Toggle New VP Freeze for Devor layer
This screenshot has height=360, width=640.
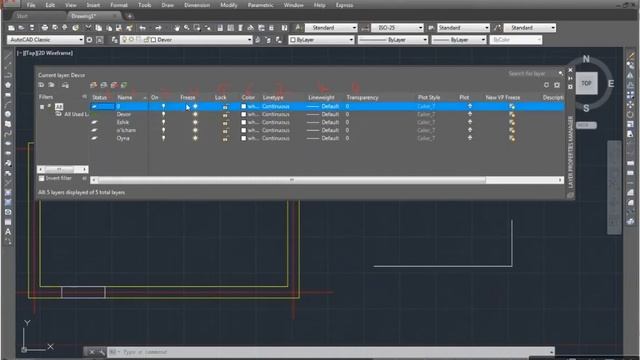[511, 114]
